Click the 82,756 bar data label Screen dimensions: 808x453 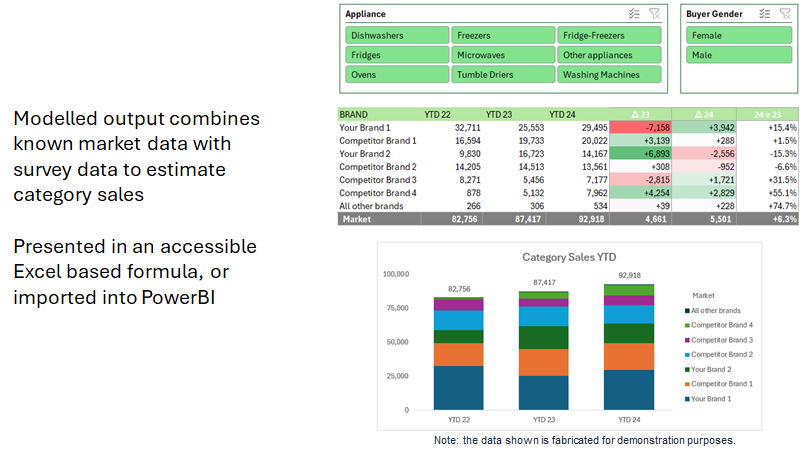tap(459, 289)
